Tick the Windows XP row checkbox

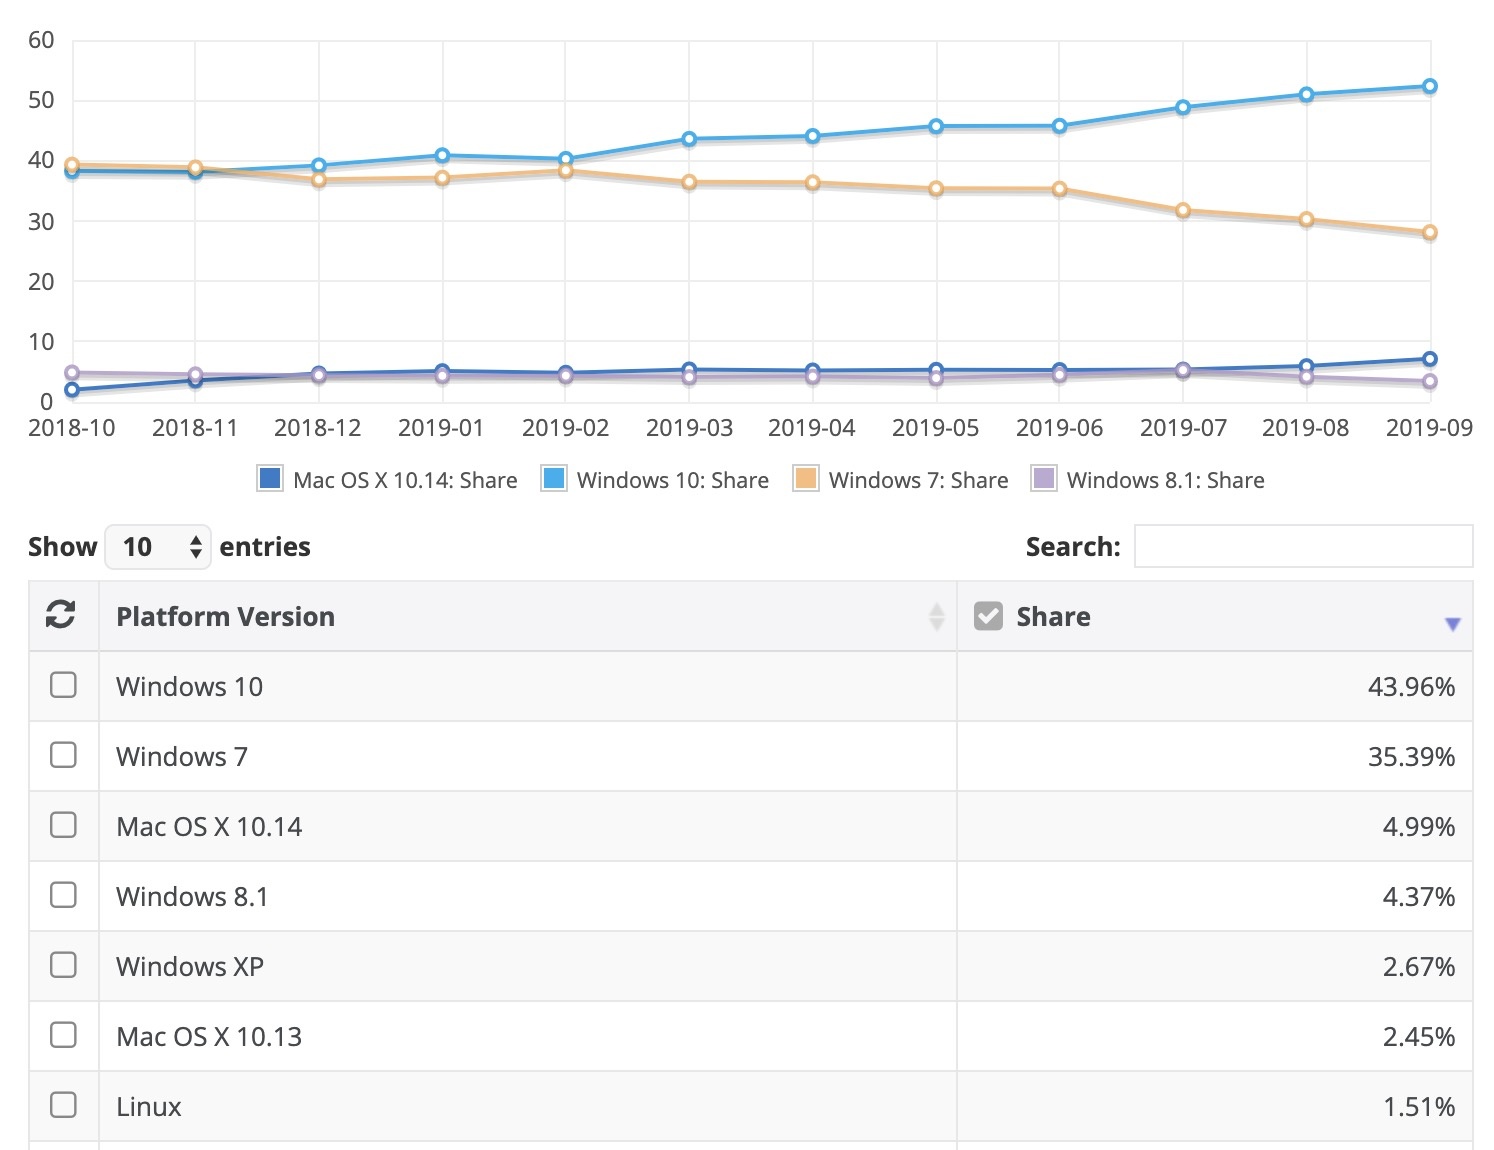point(63,965)
